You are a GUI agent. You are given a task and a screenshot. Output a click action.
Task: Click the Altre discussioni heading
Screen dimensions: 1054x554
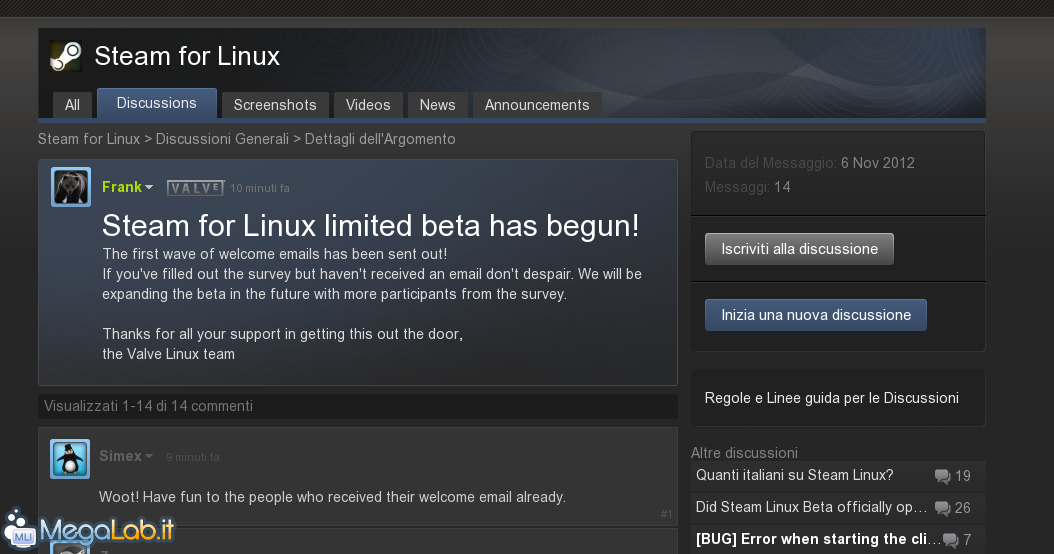tap(744, 452)
